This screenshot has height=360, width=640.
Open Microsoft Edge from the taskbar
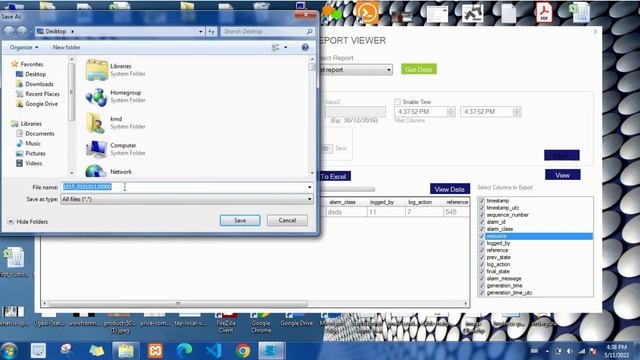click(184, 351)
